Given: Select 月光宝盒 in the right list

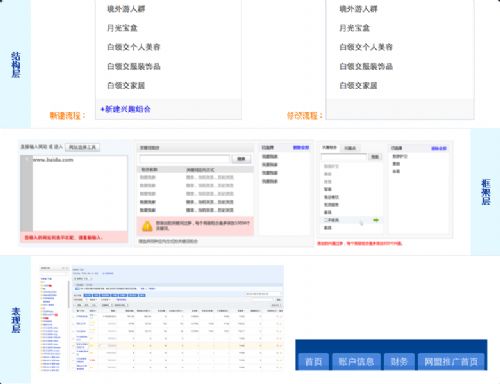Looking at the screenshot, I should pos(355,28).
